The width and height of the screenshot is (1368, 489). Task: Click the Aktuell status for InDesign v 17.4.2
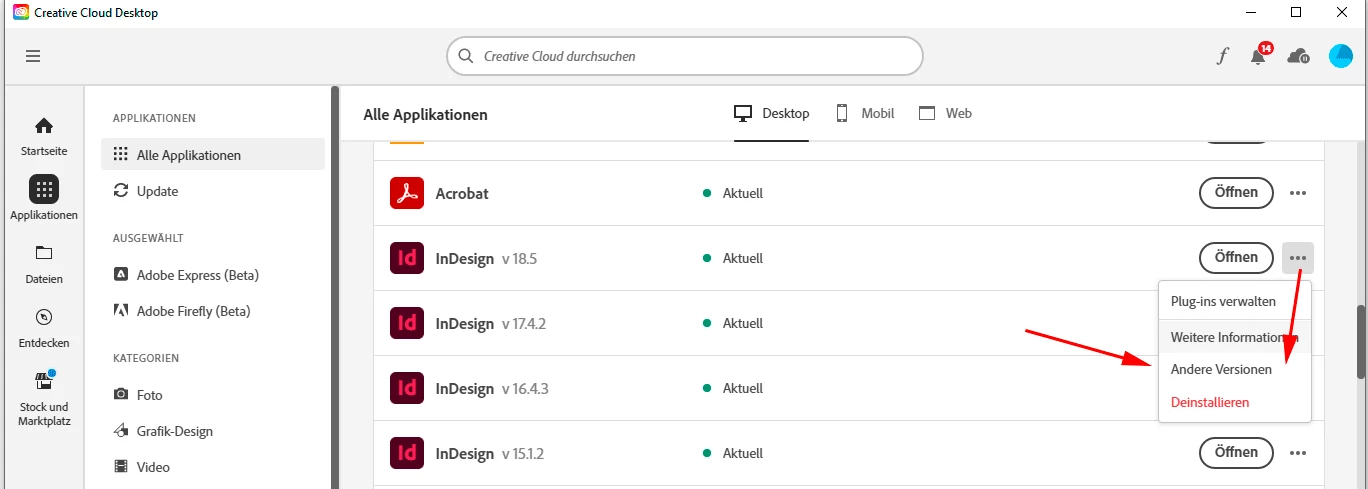pyautogui.click(x=733, y=323)
